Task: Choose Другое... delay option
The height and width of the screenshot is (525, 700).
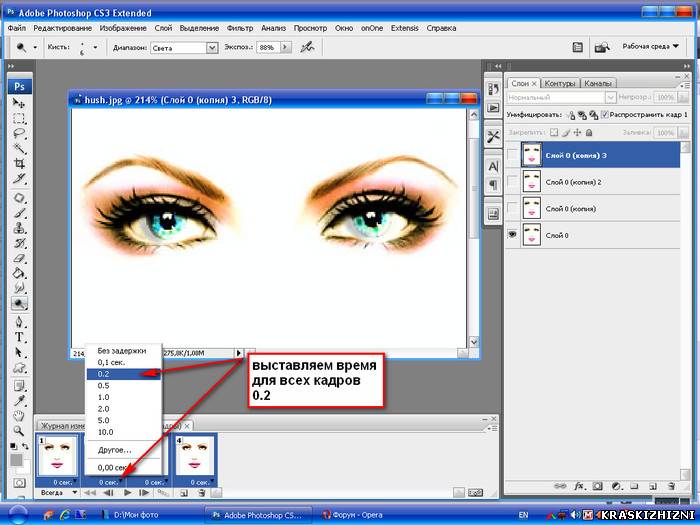Action: pyautogui.click(x=123, y=450)
